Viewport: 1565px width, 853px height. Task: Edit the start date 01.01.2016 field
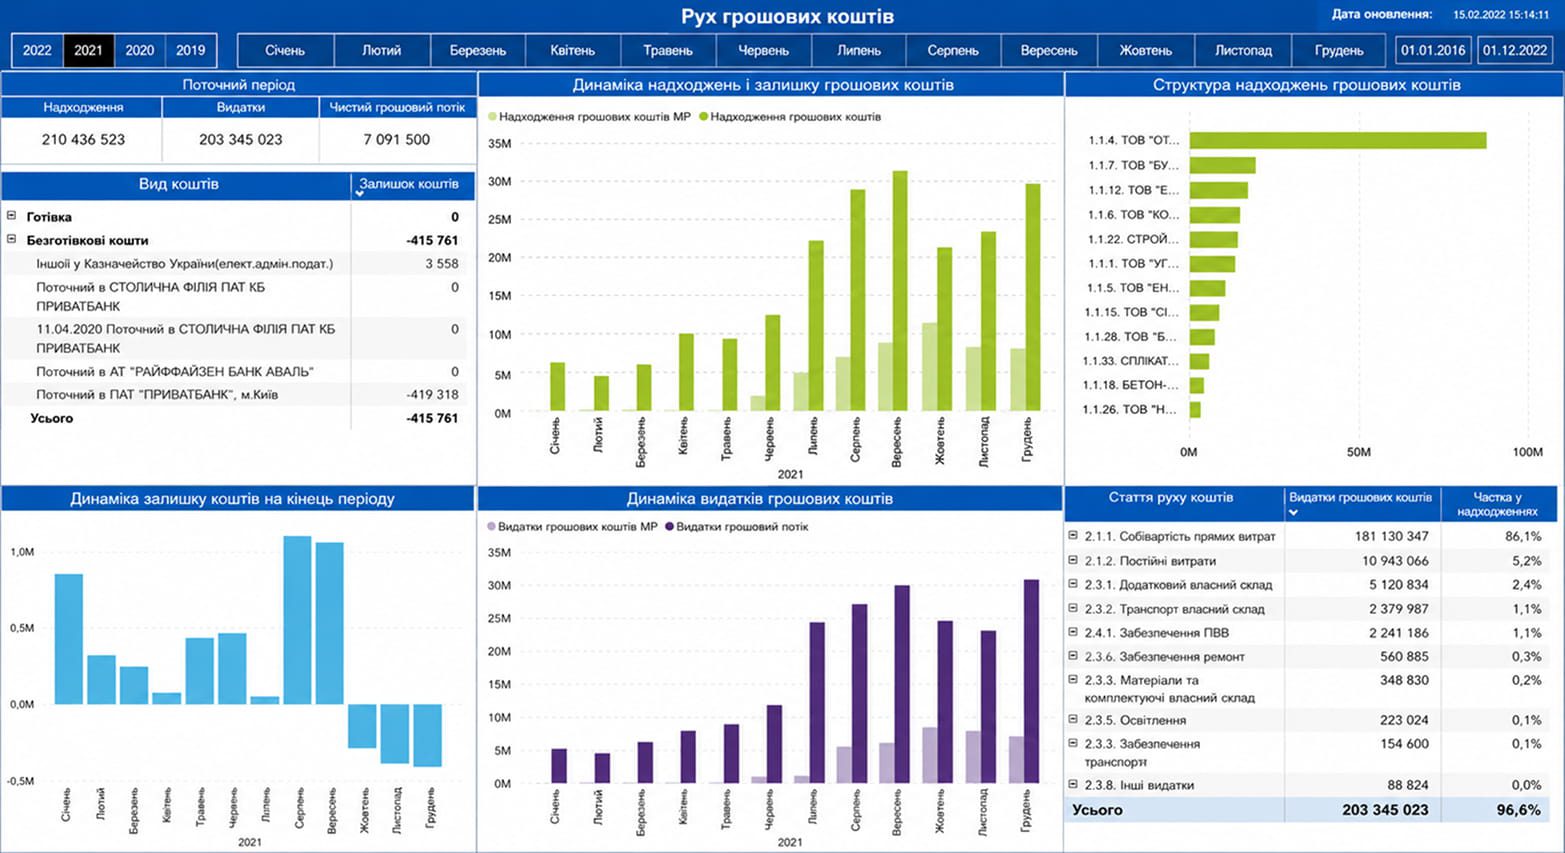pyautogui.click(x=1433, y=50)
